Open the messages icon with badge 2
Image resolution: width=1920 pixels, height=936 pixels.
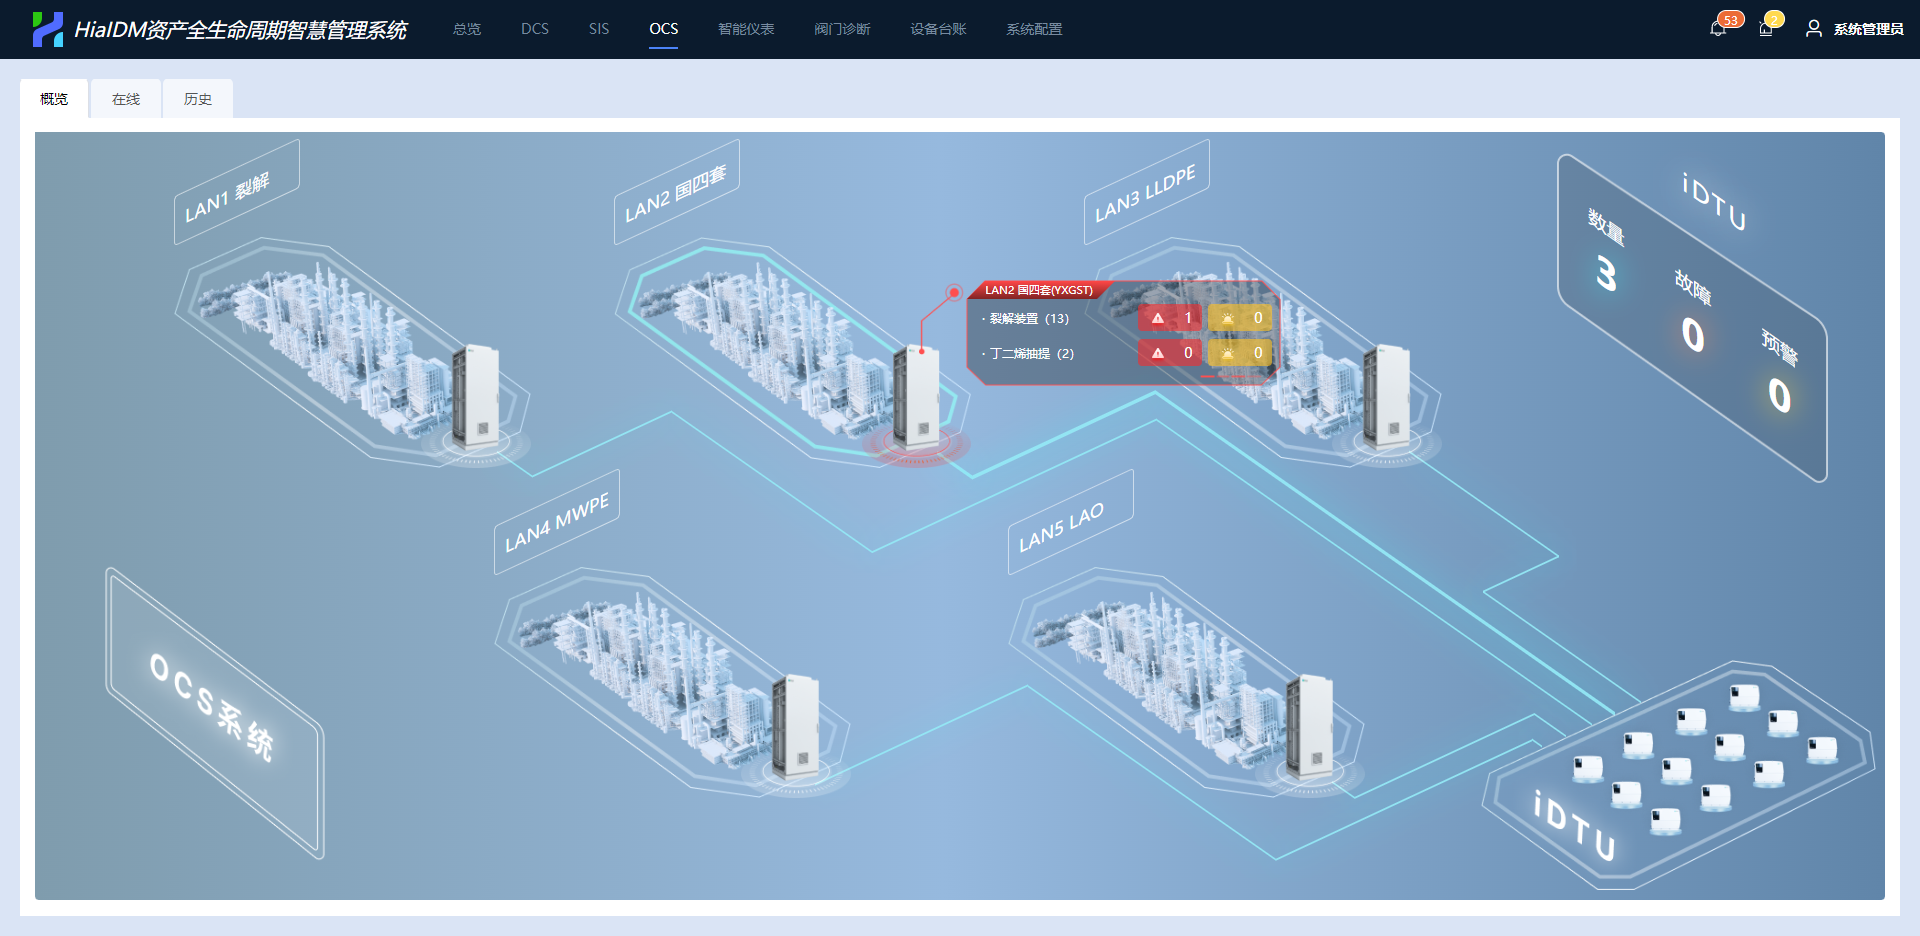tap(1766, 29)
